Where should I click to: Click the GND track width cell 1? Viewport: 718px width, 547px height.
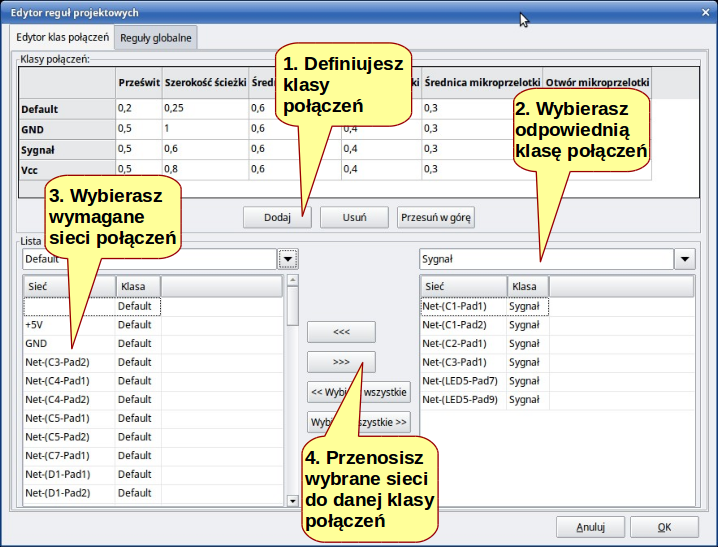[205, 129]
